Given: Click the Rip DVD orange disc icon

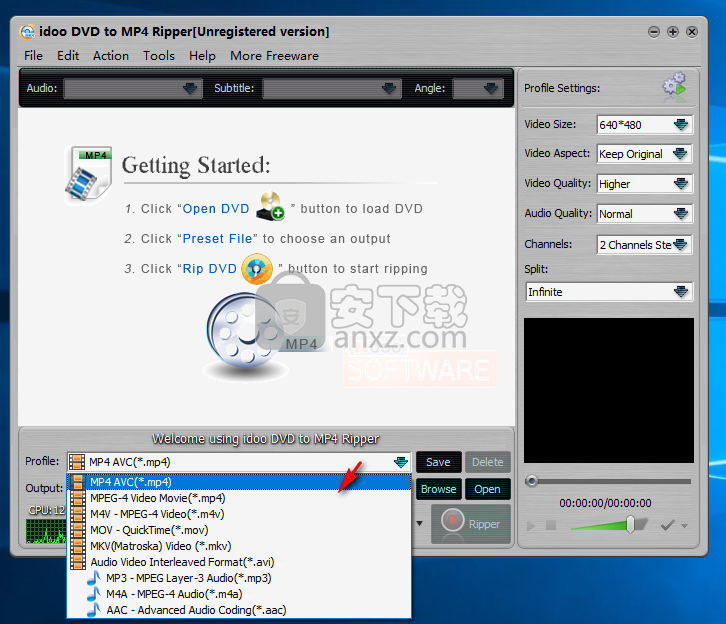Looking at the screenshot, I should click(257, 268).
